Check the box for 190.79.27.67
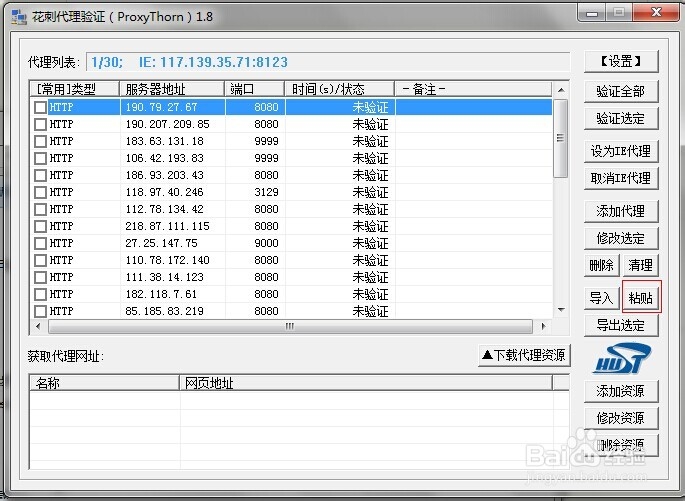 click(40, 107)
